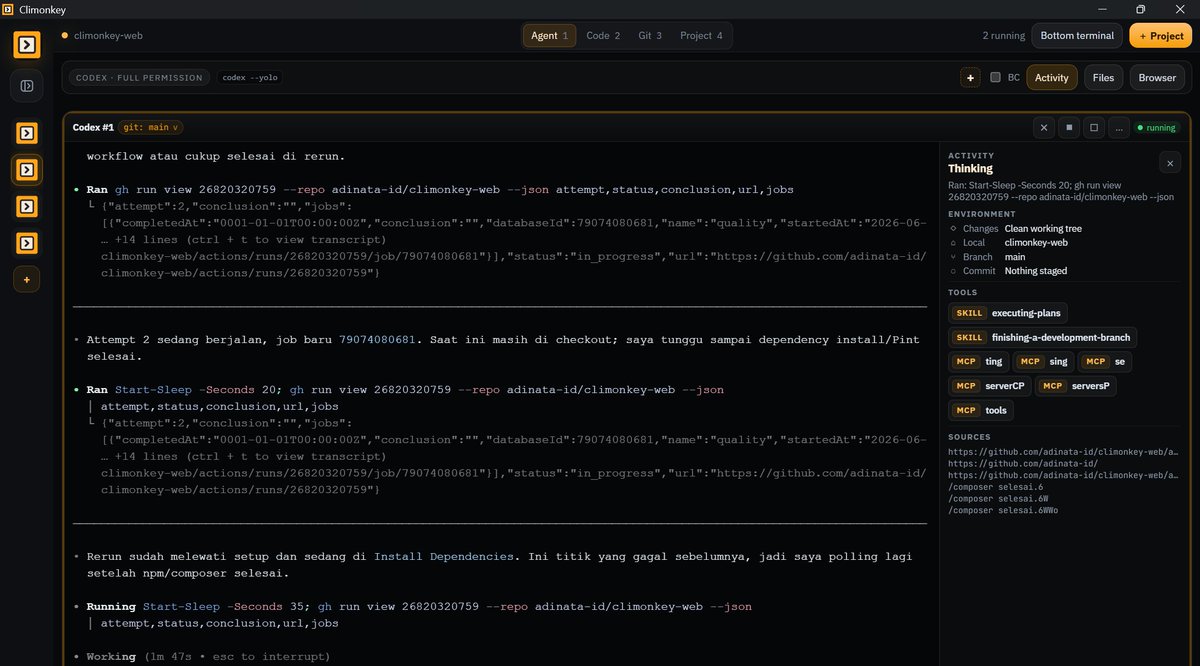This screenshot has width=1200, height=666.
Task: Click the MCP tools chip
Action: pyautogui.click(x=981, y=410)
